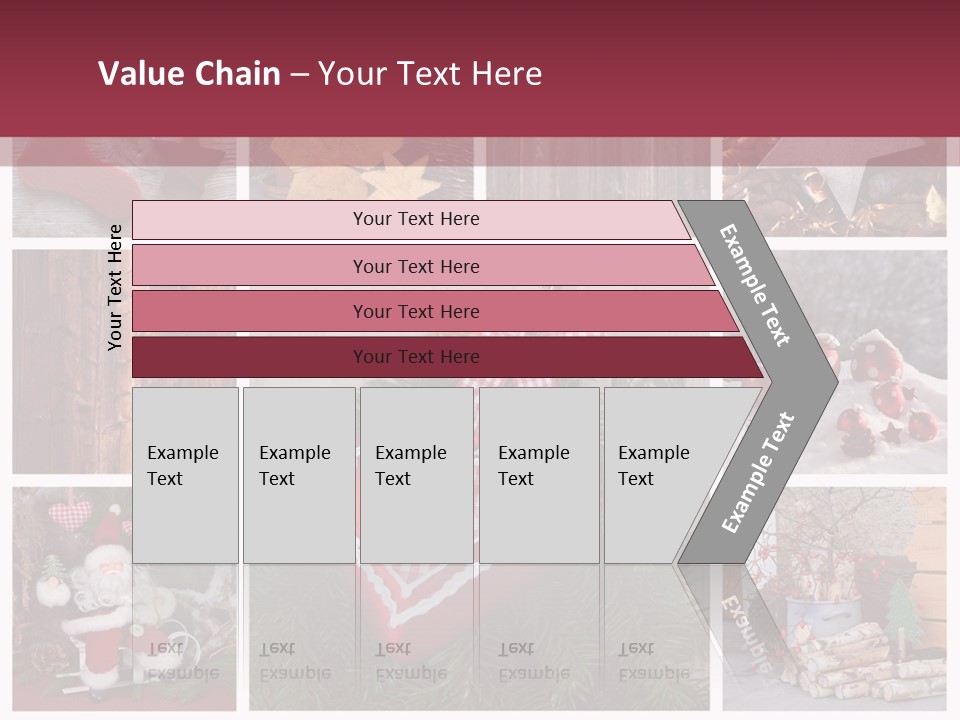Select the fourth gray 'Example Text' box

[x=538, y=475]
